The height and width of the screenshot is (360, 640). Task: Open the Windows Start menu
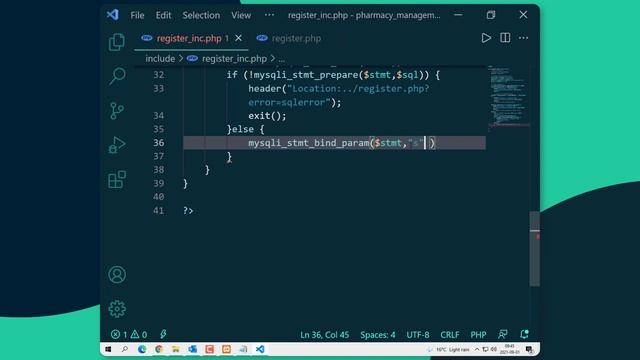[108, 349]
